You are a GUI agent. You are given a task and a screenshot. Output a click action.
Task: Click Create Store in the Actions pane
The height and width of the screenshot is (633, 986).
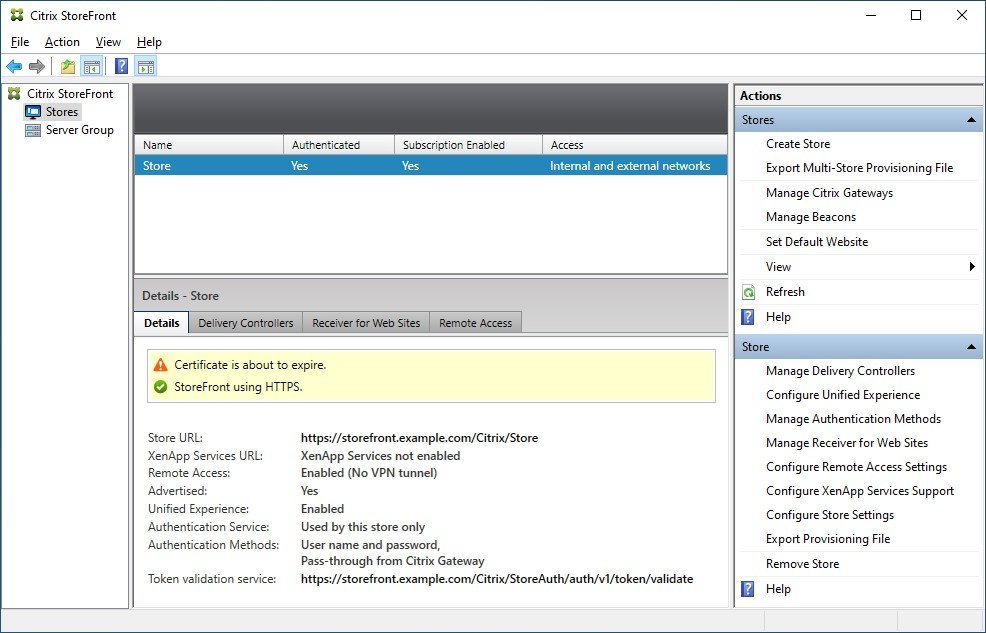(x=798, y=144)
